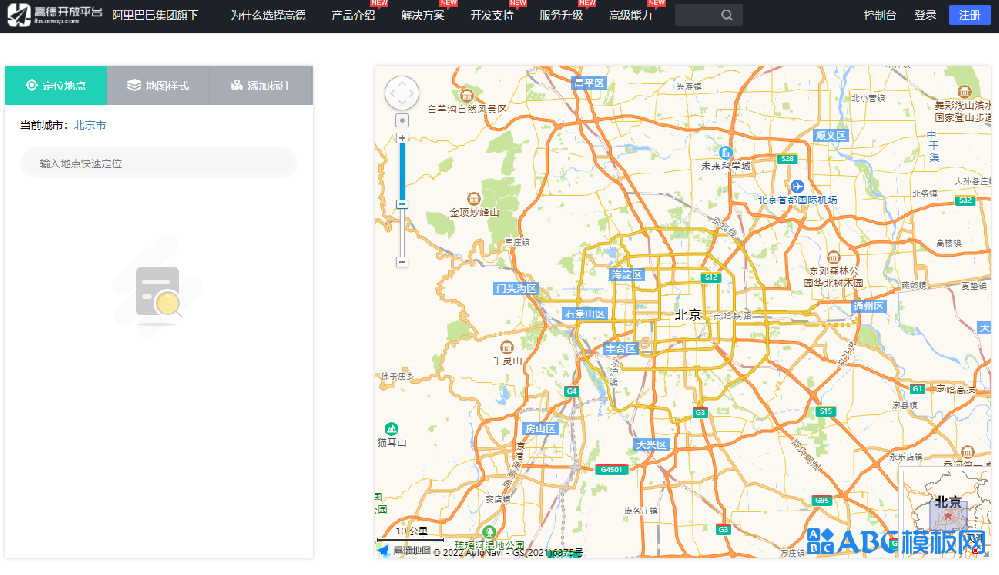999x575 pixels.
Task: Click the 未来科学城 marker icon
Action: pyautogui.click(x=725, y=153)
